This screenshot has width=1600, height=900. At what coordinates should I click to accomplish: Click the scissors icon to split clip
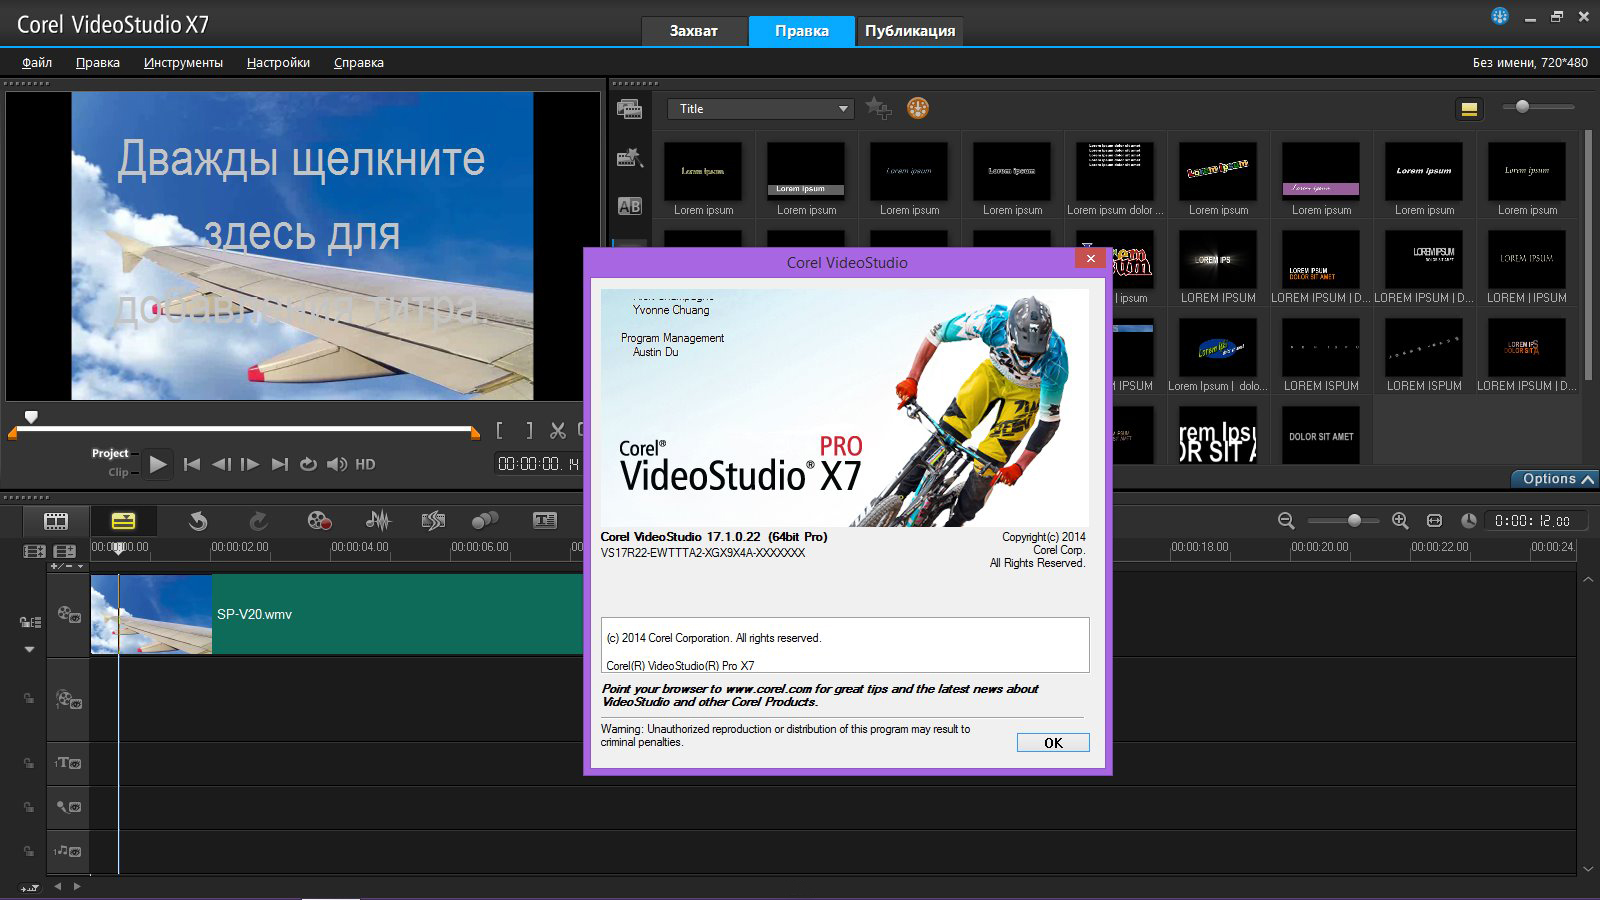(558, 431)
